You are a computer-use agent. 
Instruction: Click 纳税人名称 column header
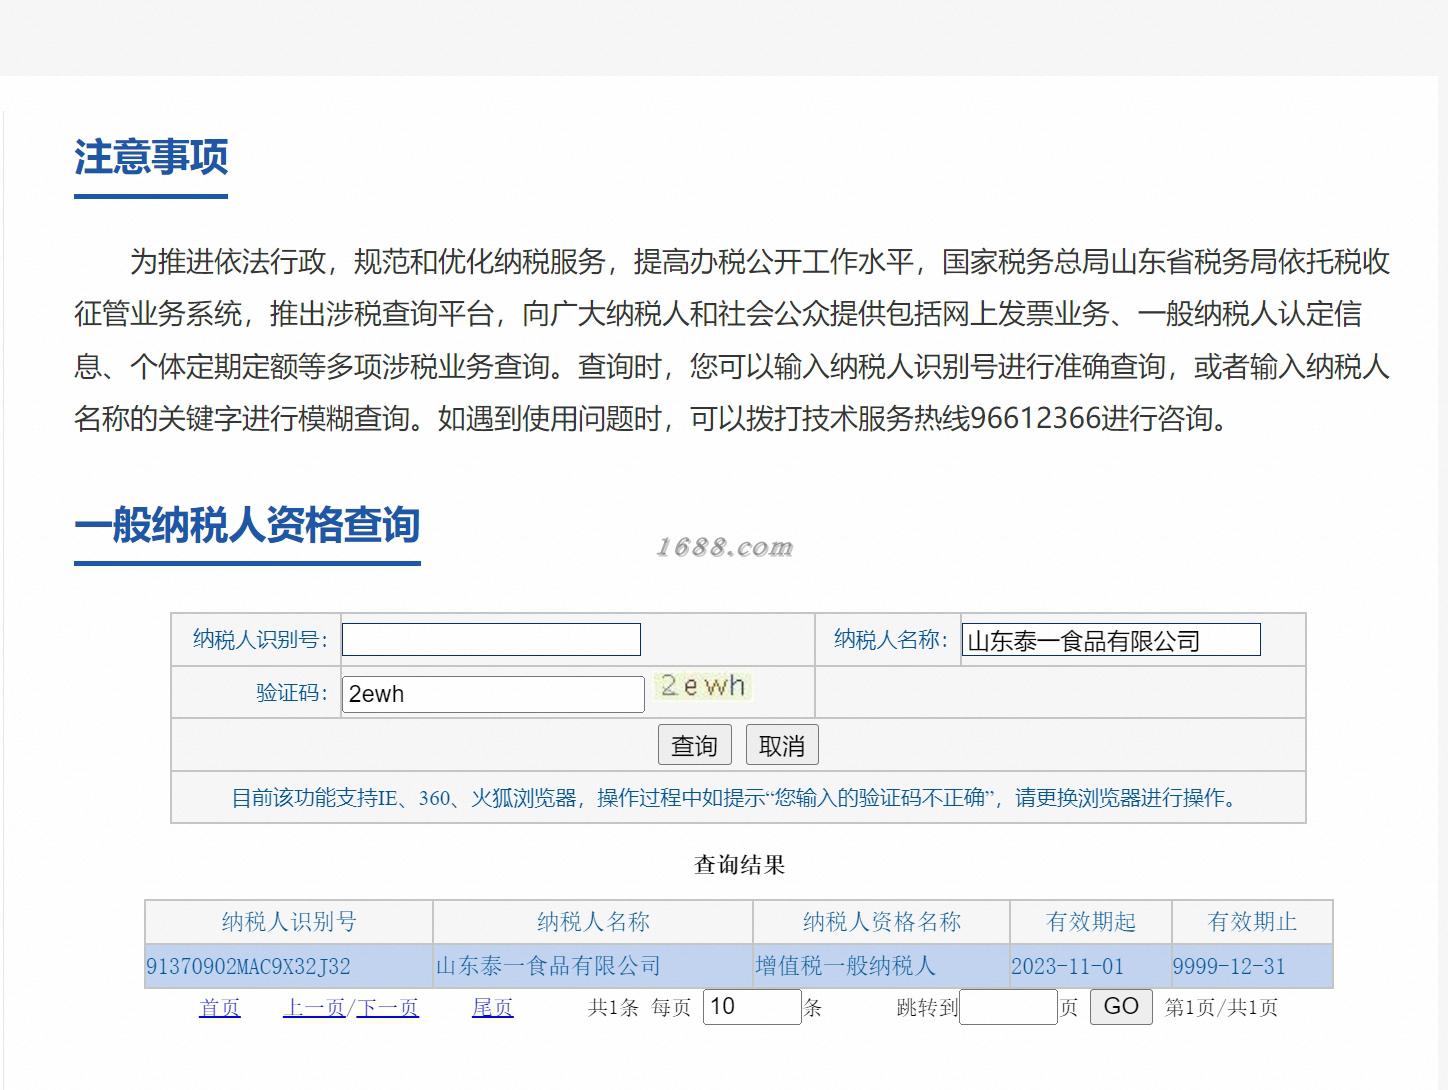[x=593, y=922]
